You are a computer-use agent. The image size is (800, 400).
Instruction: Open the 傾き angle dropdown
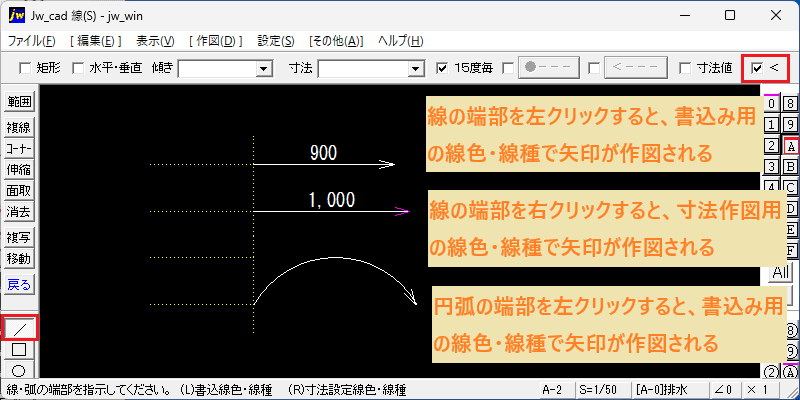click(x=263, y=68)
